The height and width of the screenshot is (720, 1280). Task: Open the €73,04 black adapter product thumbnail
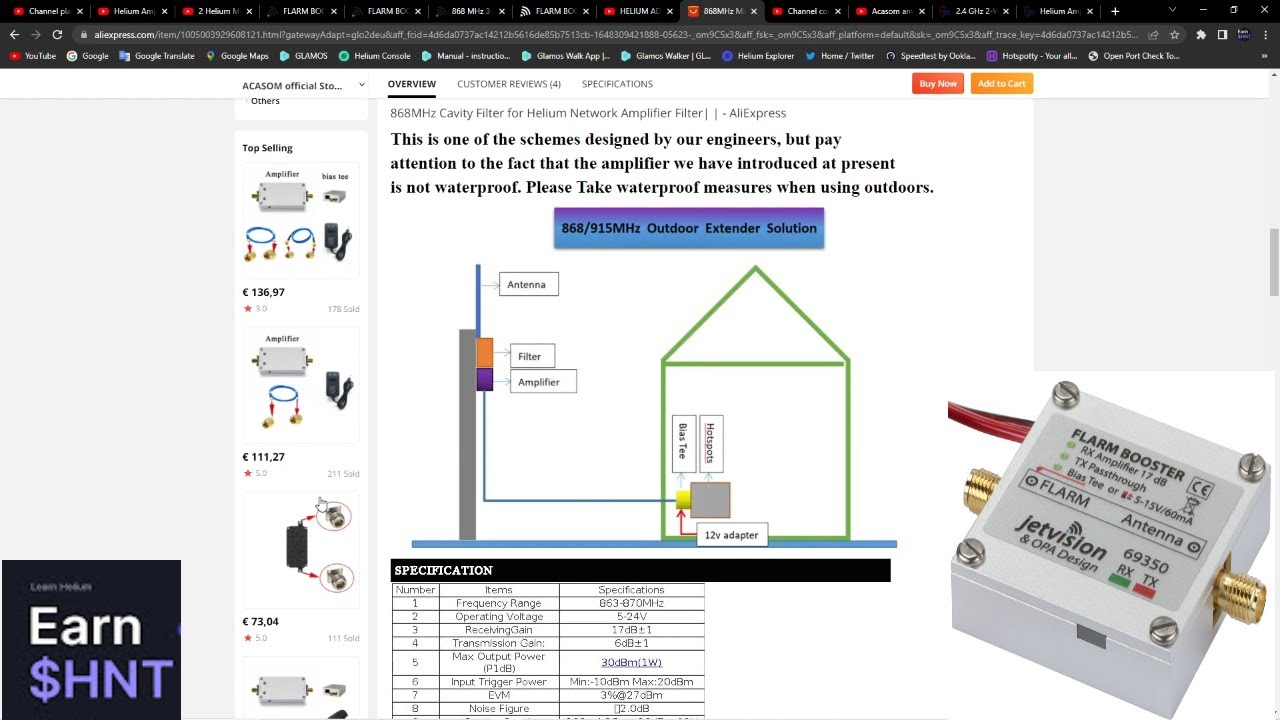[300, 549]
